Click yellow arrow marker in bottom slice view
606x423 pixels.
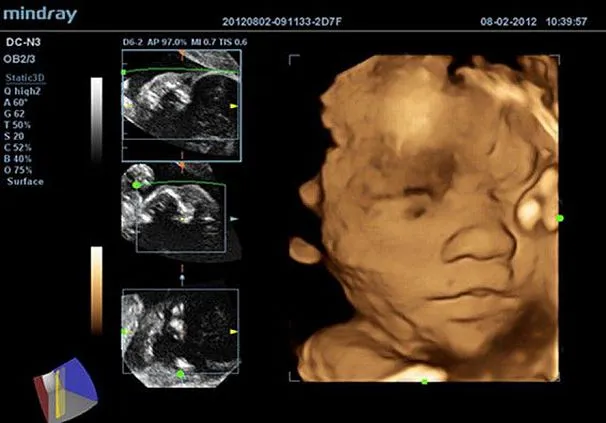tap(234, 331)
